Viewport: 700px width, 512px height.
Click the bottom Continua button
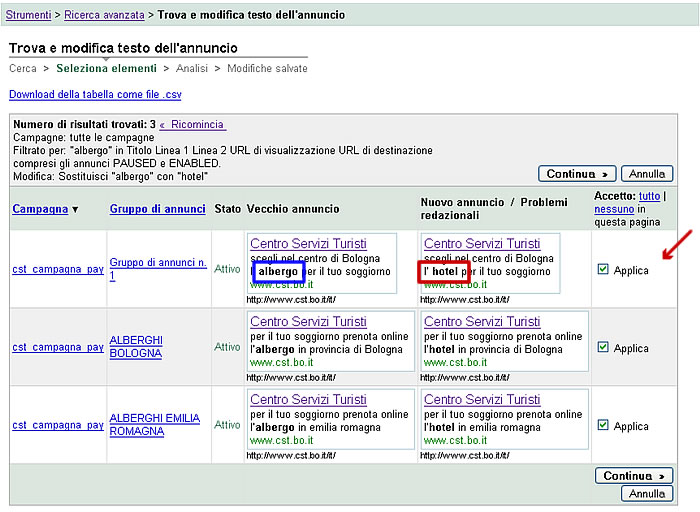pyautogui.click(x=634, y=476)
